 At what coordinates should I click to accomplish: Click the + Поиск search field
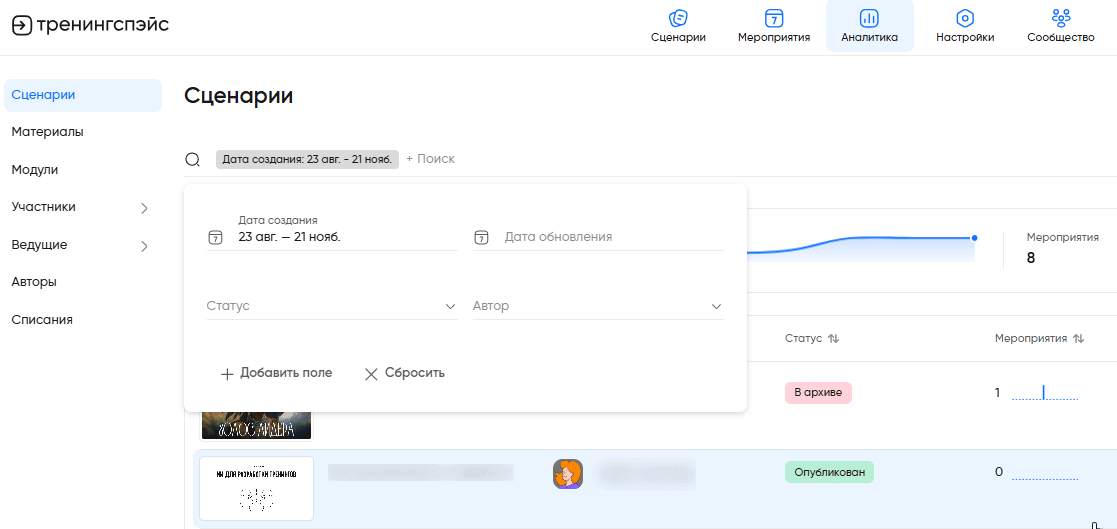[430, 159]
